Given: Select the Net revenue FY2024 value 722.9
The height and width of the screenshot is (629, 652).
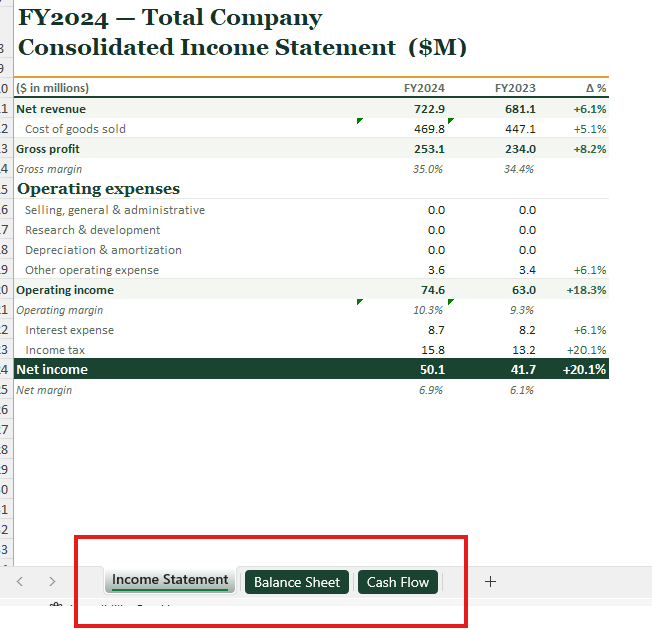Looking at the screenshot, I should point(429,109).
